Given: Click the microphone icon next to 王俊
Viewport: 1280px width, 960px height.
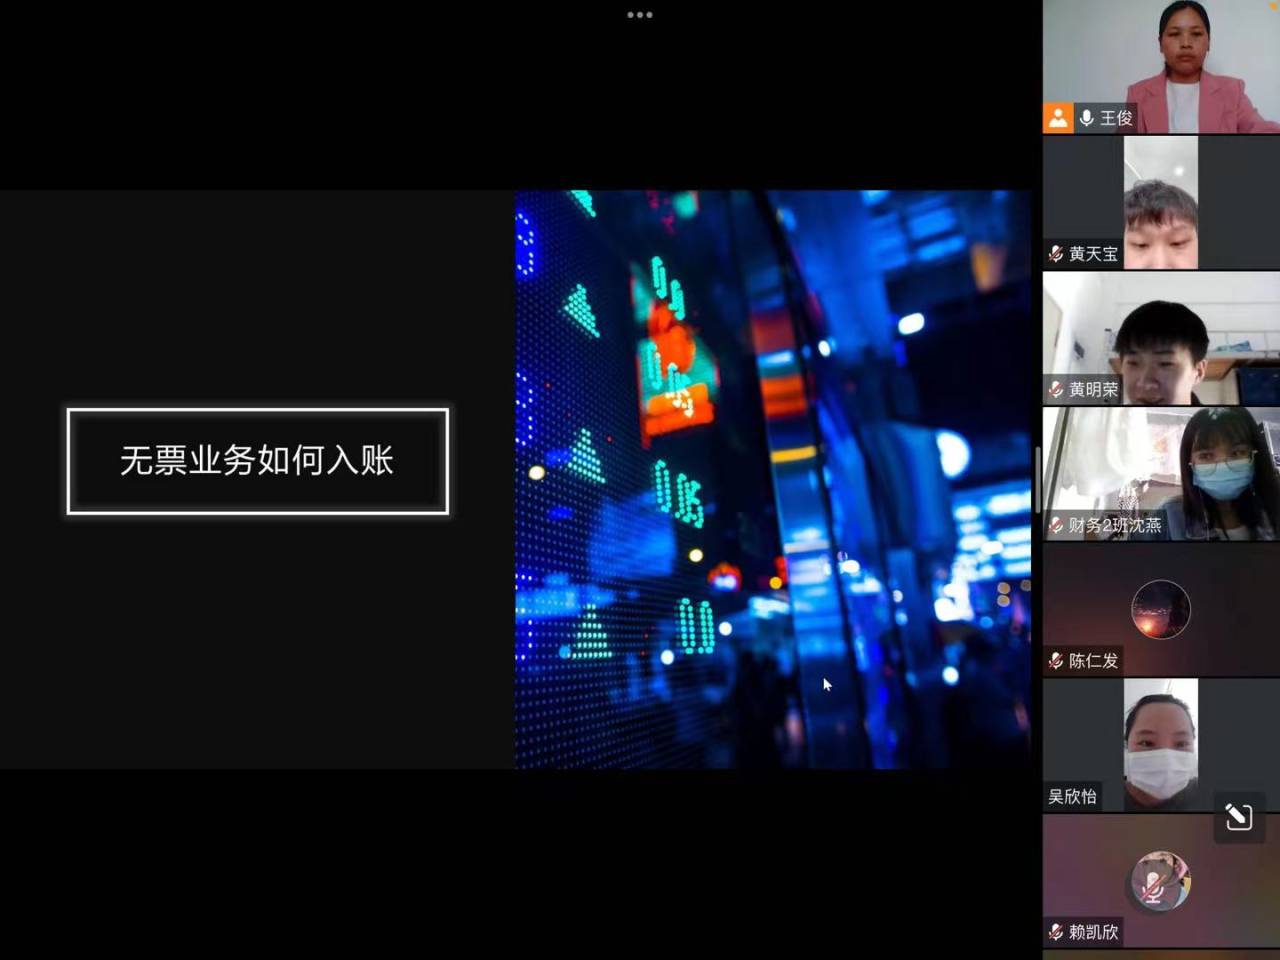Looking at the screenshot, I should [x=1086, y=118].
